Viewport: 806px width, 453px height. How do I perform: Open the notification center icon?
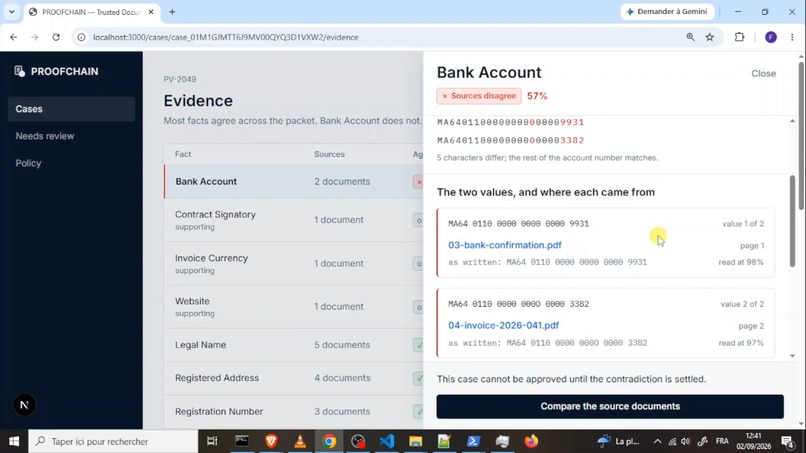[787, 441]
